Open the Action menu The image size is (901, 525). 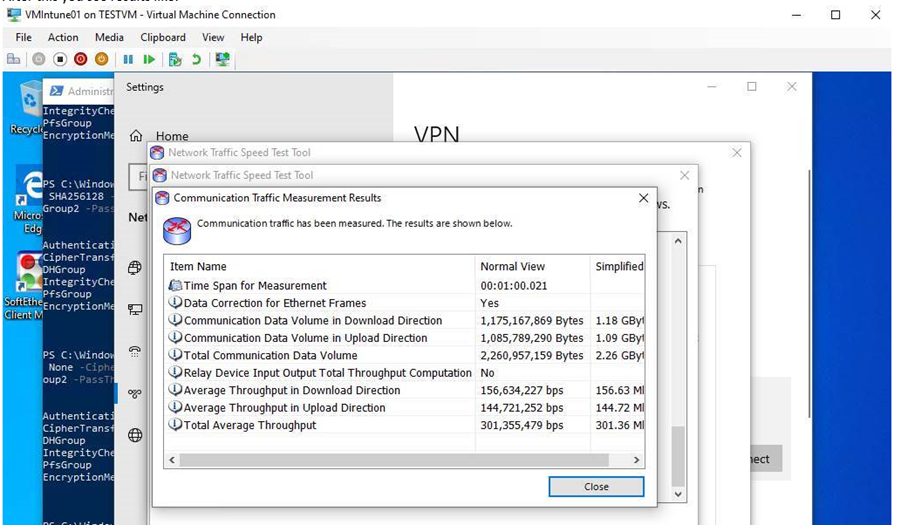point(63,37)
